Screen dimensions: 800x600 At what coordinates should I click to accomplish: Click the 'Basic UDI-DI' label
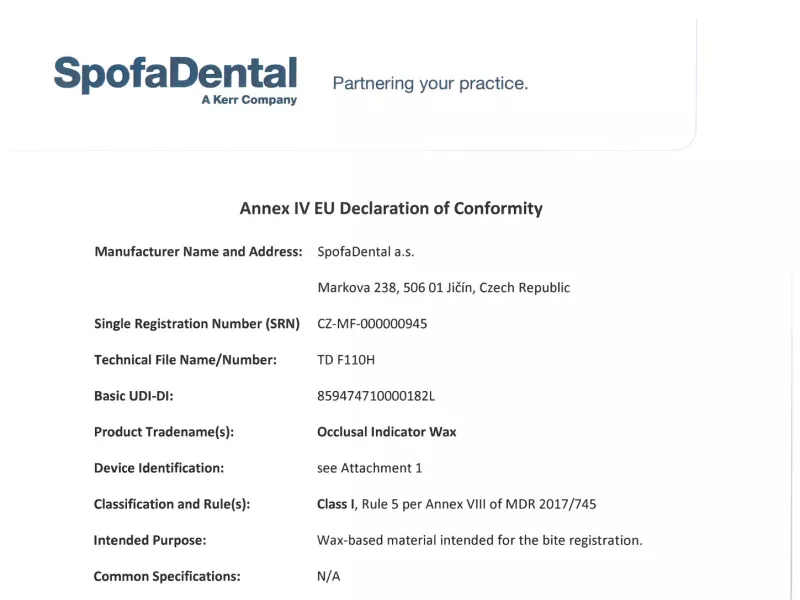134,395
